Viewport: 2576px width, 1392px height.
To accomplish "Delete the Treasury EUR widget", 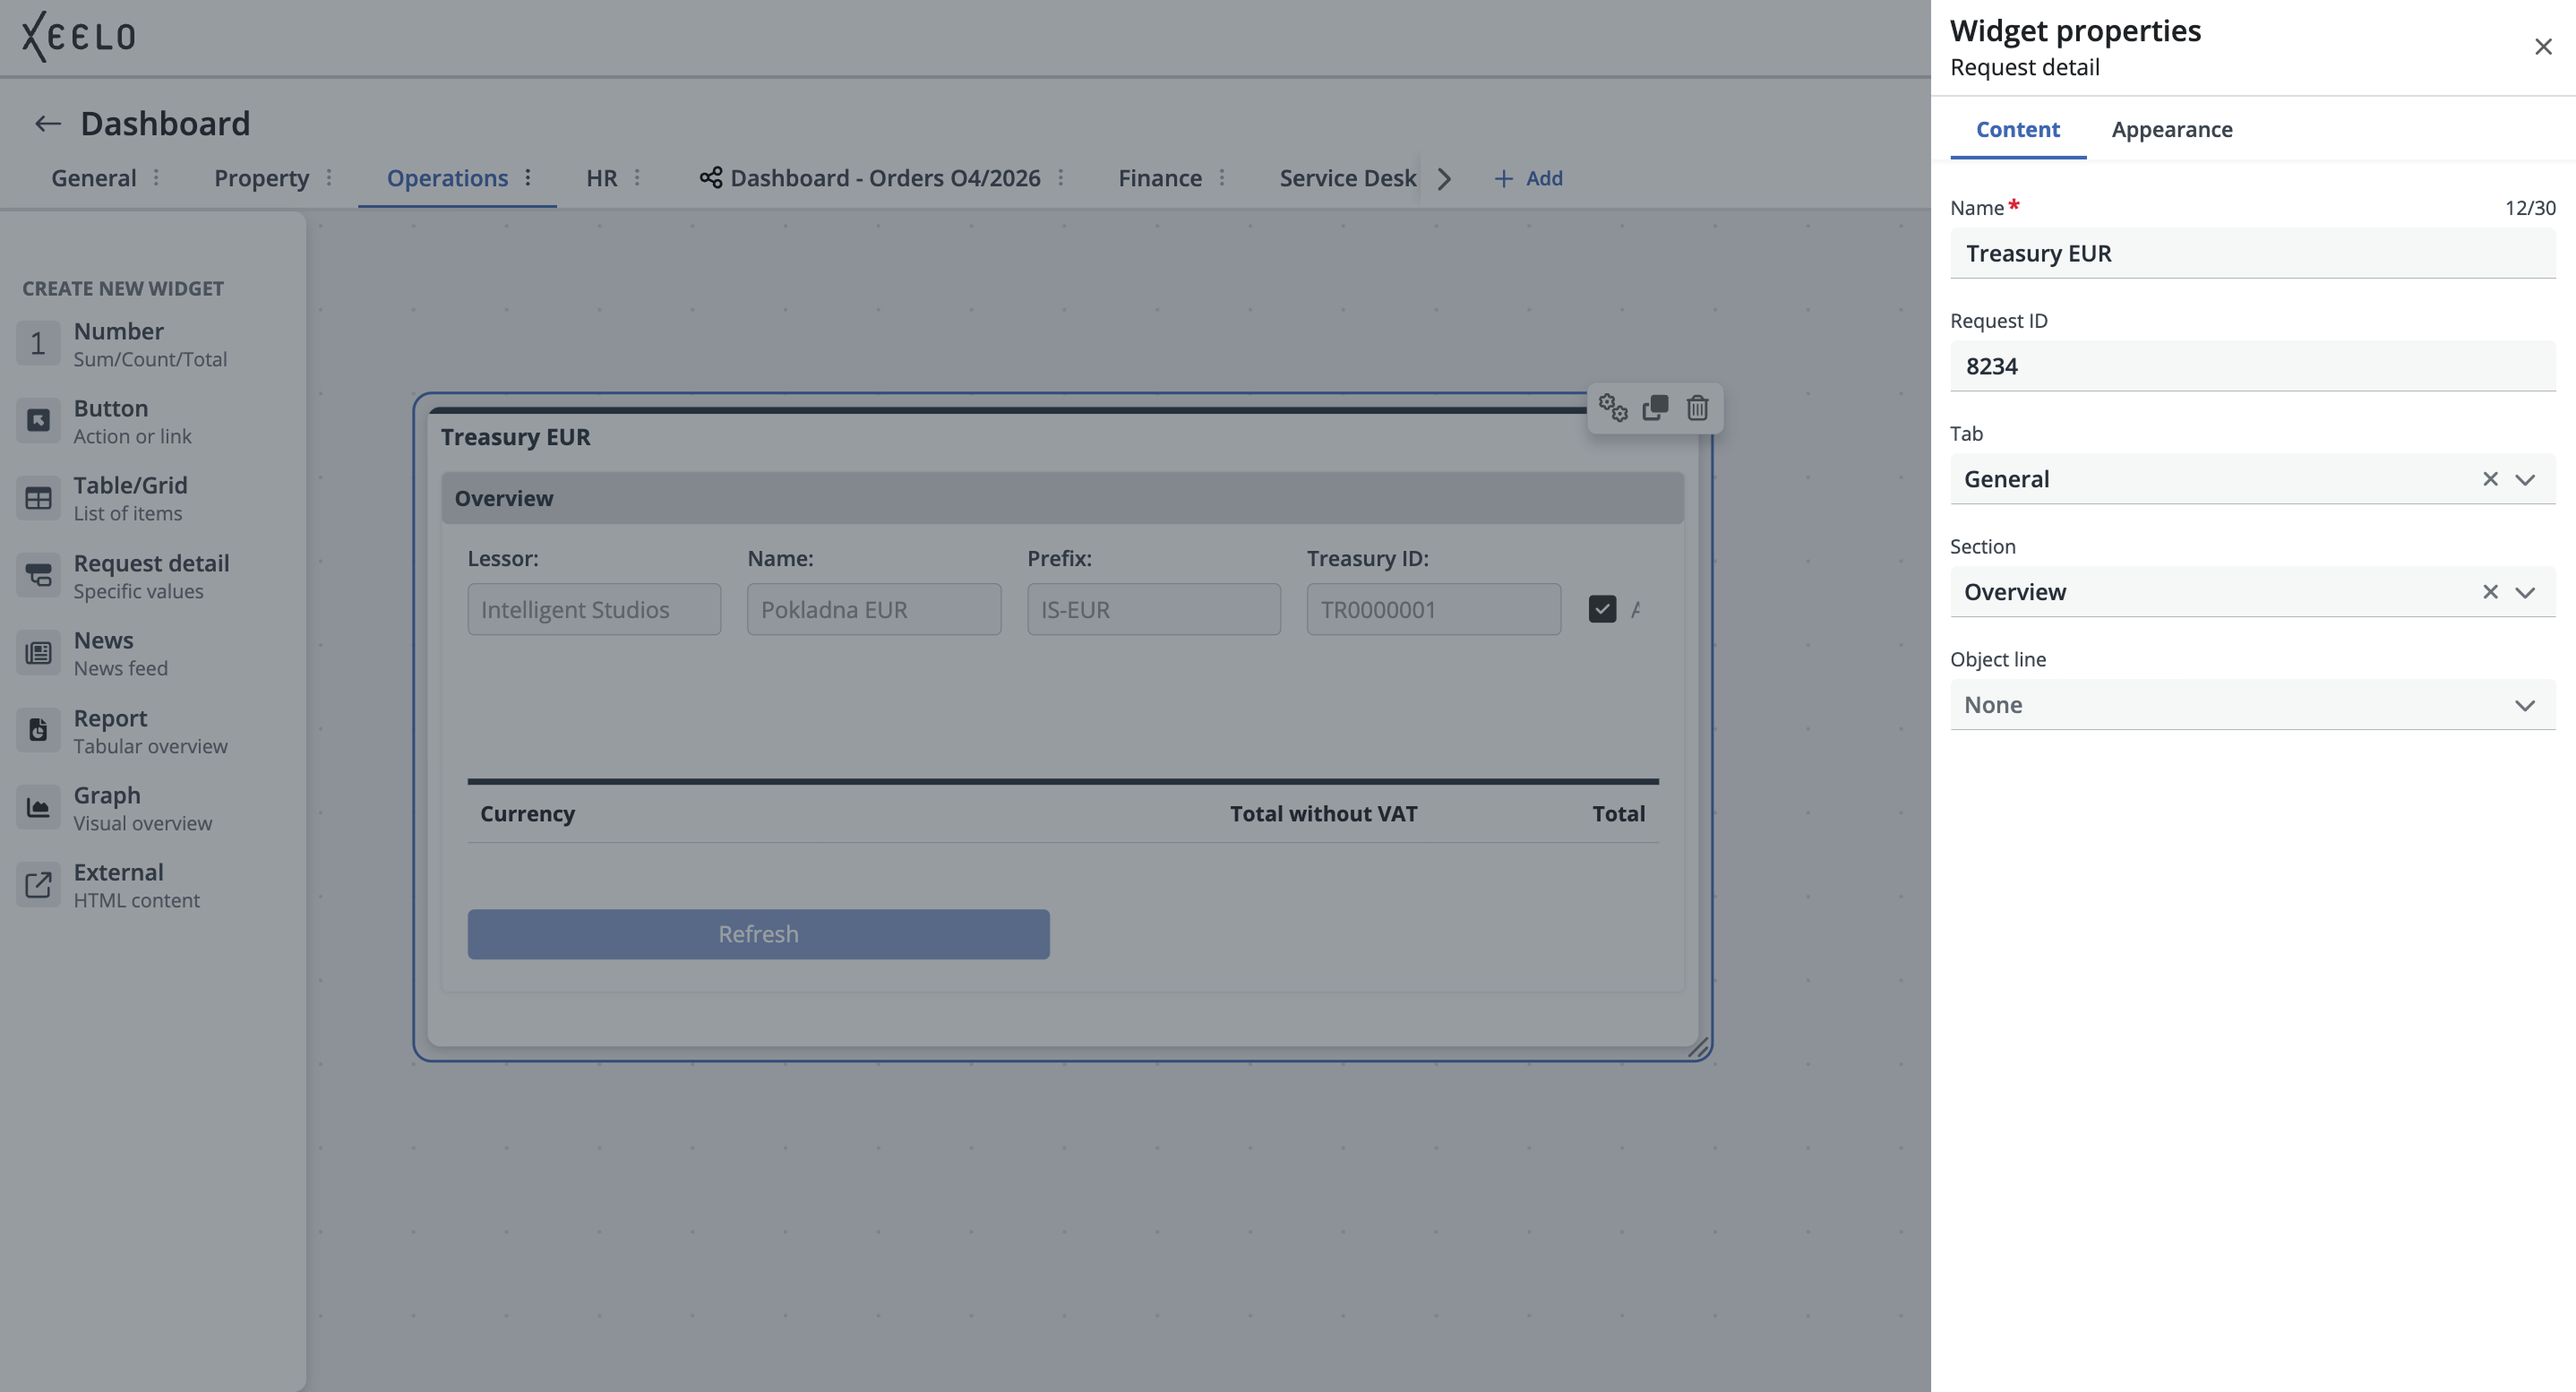I will coord(1698,408).
